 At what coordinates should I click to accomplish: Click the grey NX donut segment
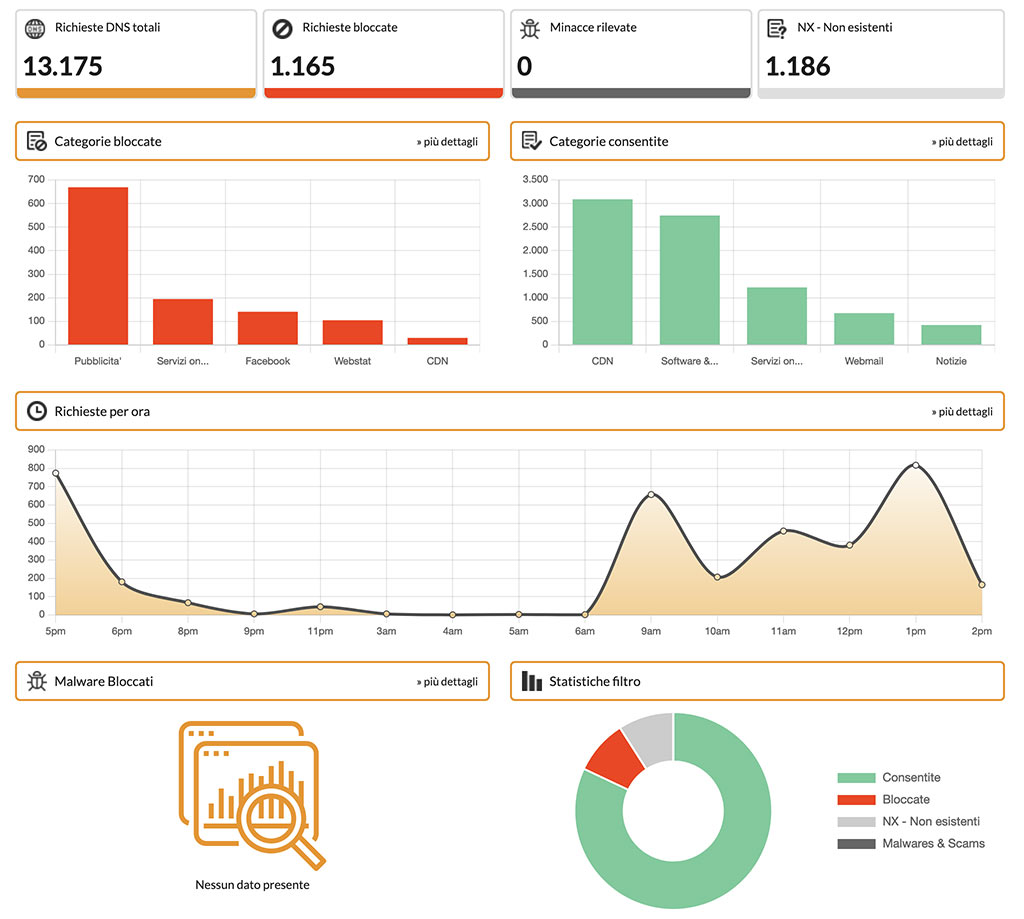(x=651, y=738)
